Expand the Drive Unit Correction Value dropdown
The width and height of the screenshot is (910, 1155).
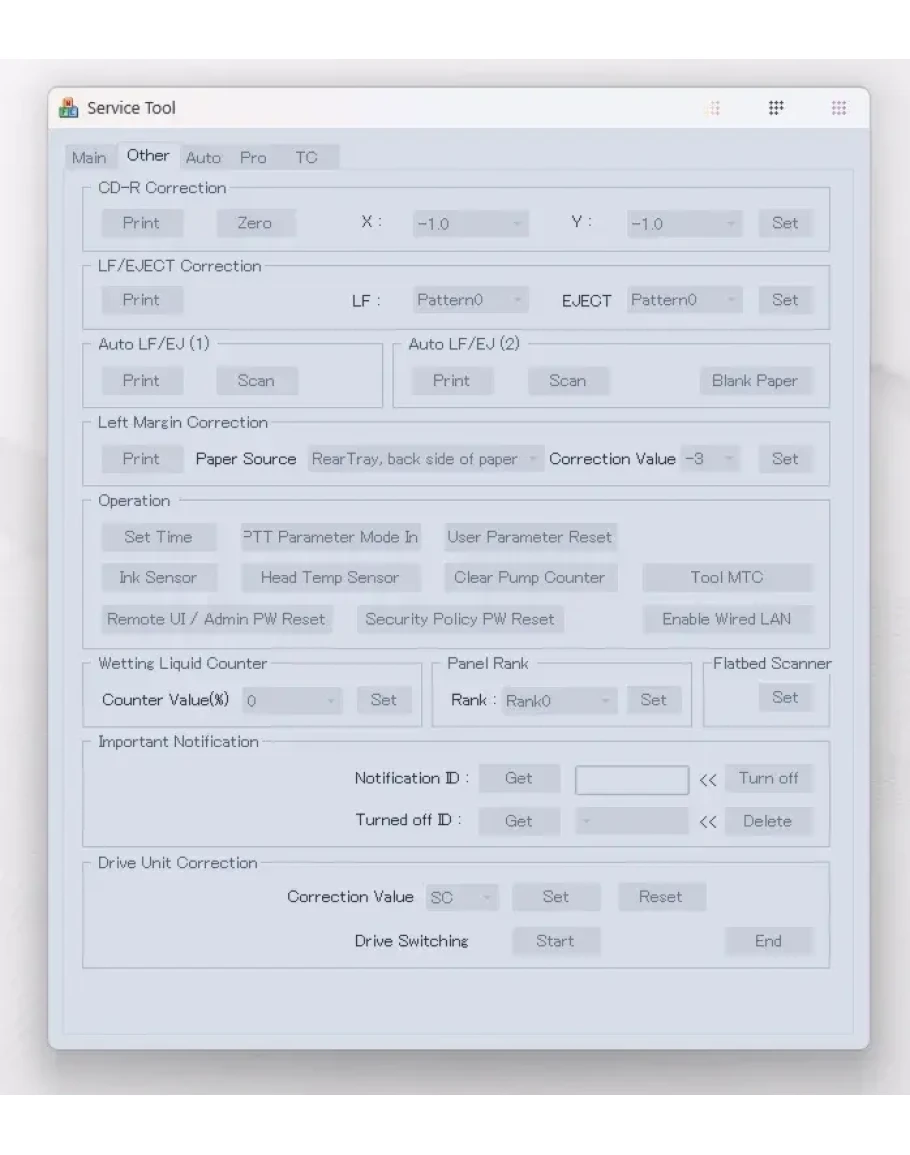tap(462, 898)
